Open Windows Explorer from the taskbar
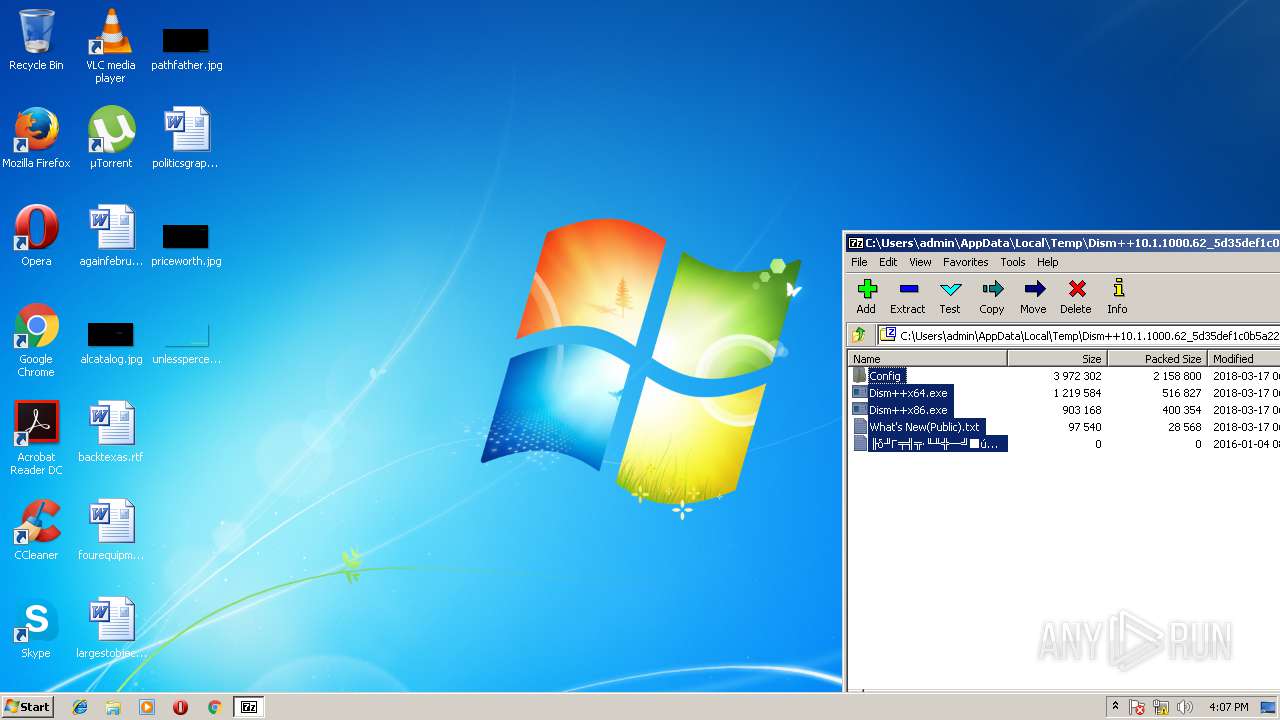 coord(113,707)
